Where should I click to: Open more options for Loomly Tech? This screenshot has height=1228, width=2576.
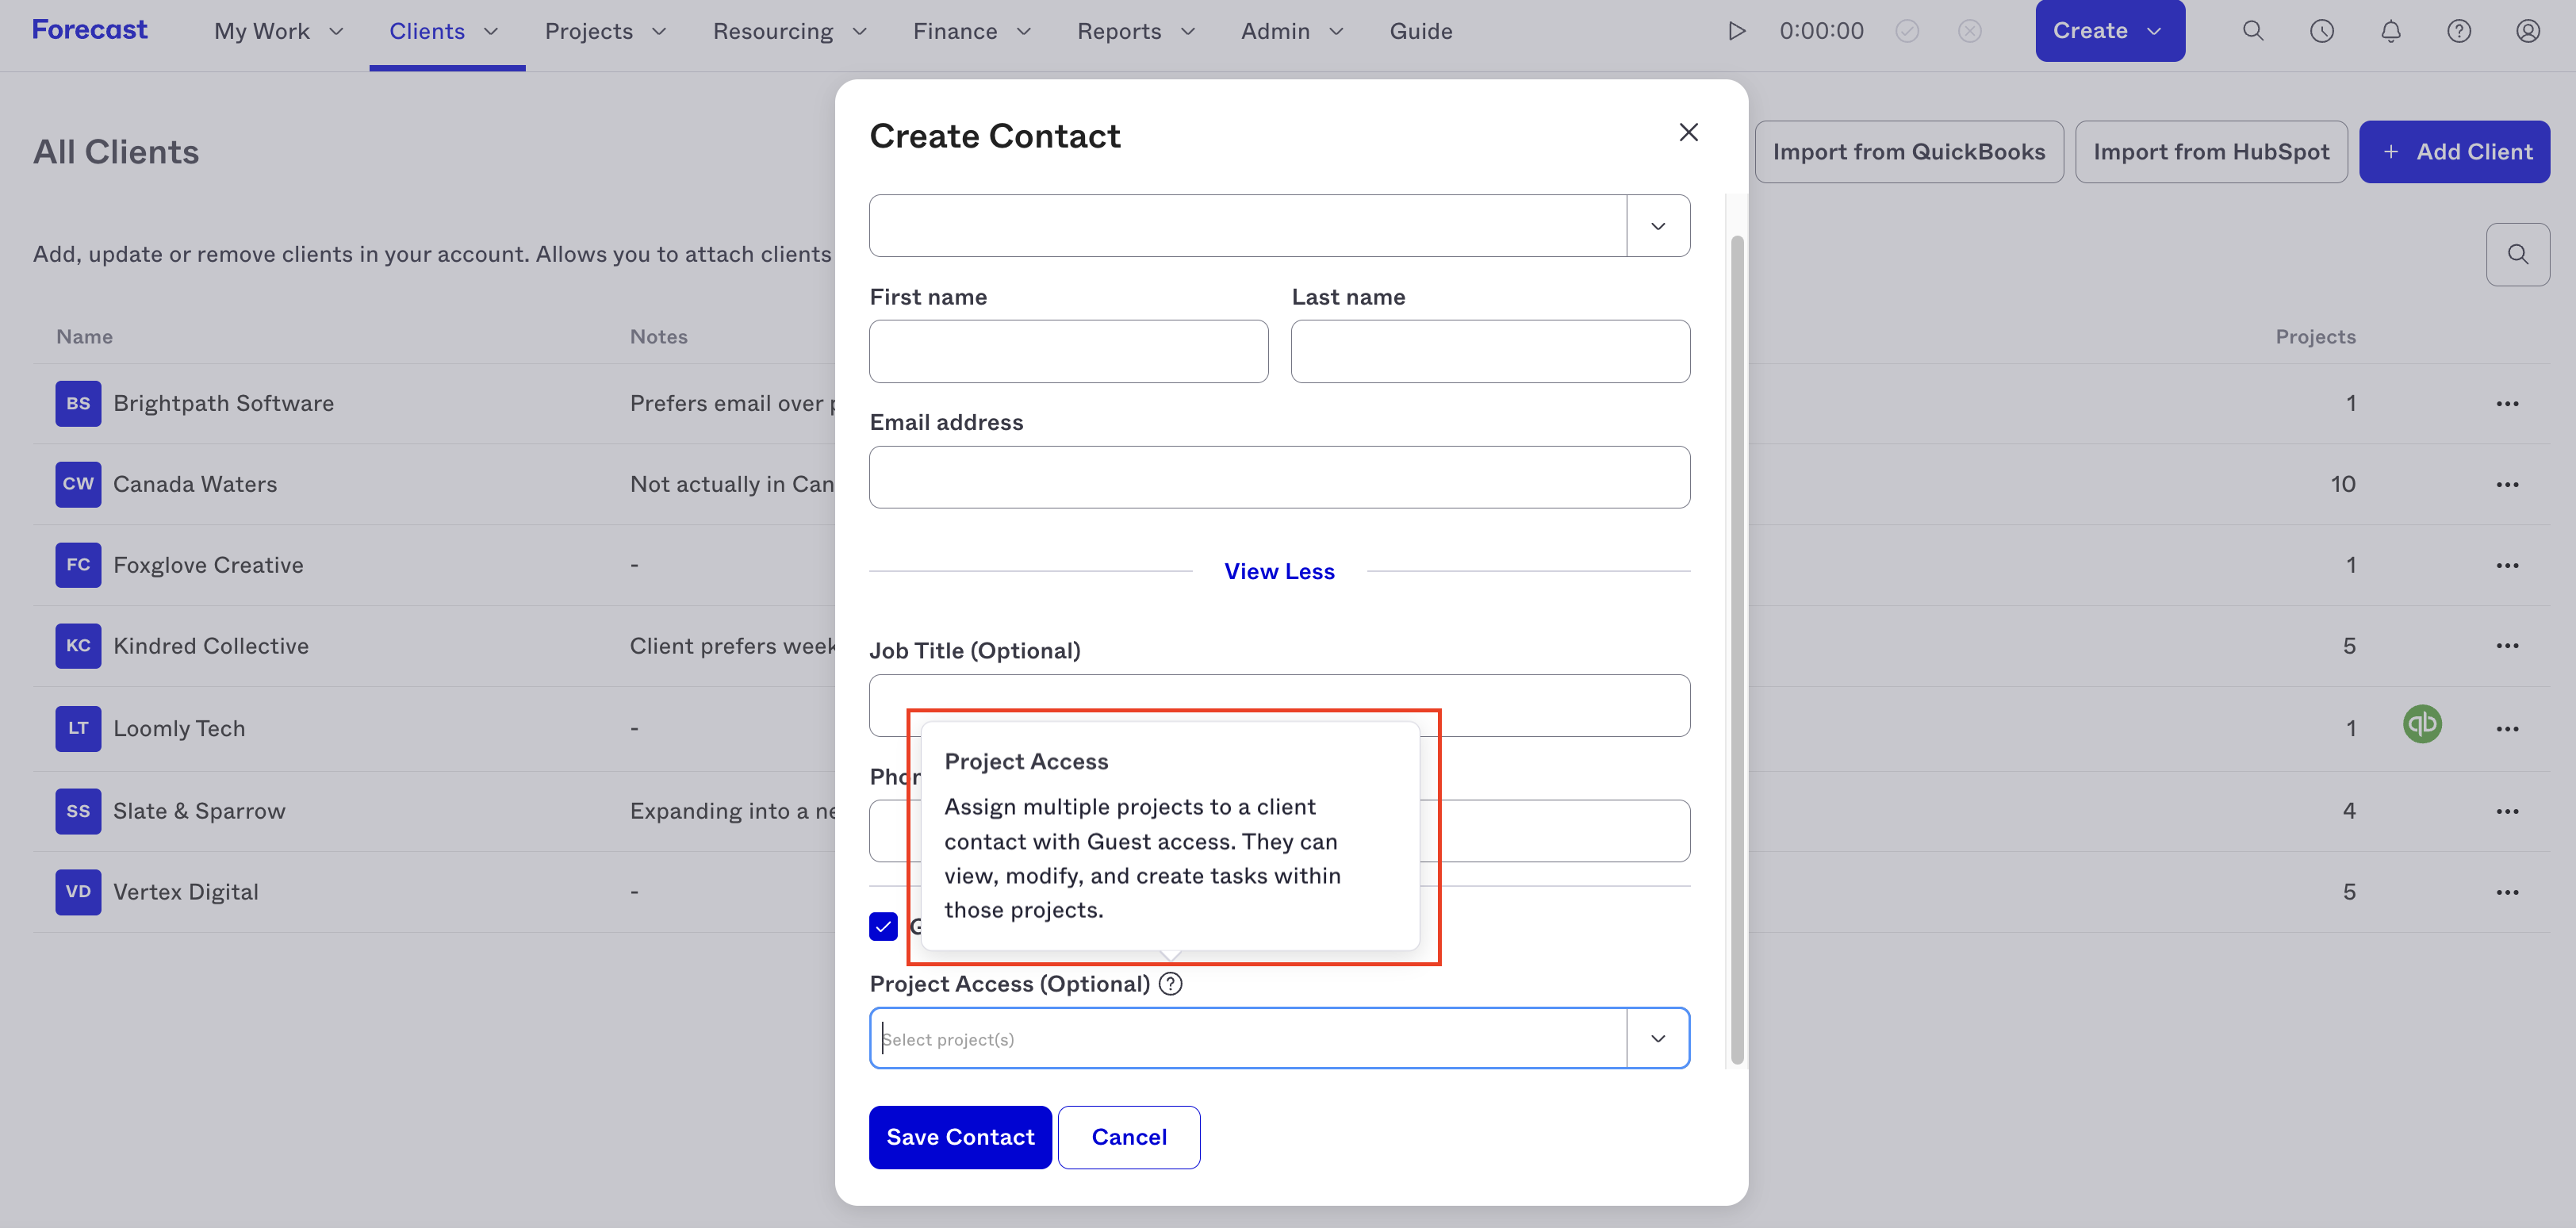[x=2507, y=729]
